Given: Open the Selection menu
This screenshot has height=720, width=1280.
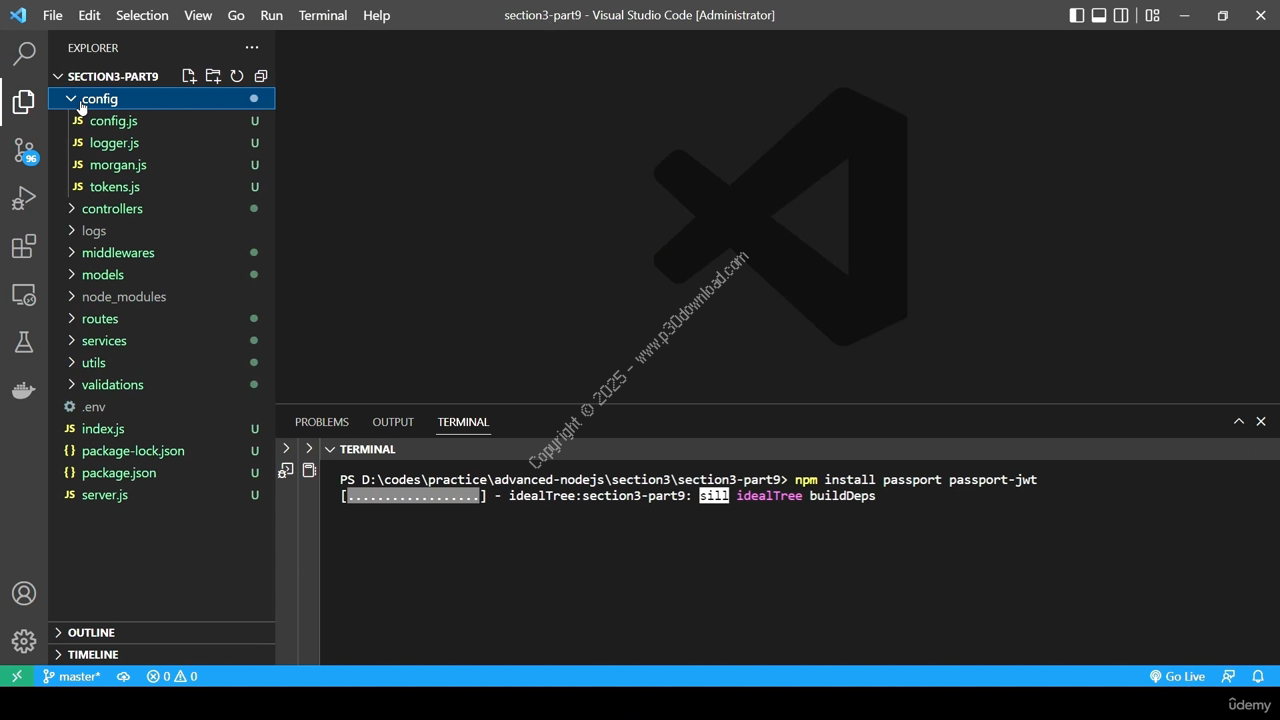Looking at the screenshot, I should point(142,15).
